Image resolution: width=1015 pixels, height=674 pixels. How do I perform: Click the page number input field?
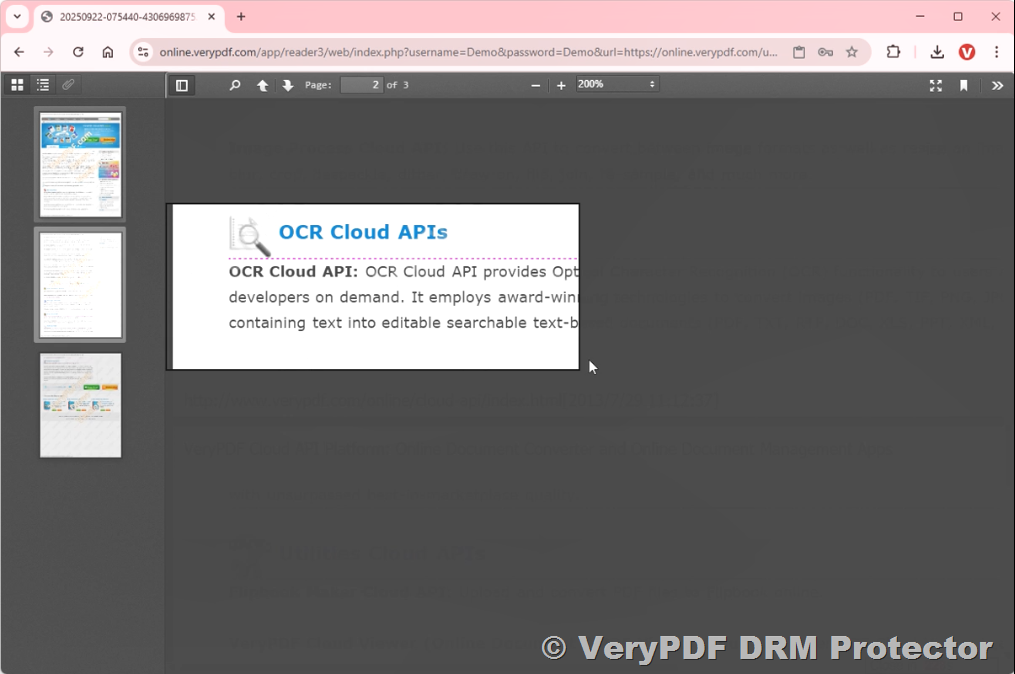(362, 85)
